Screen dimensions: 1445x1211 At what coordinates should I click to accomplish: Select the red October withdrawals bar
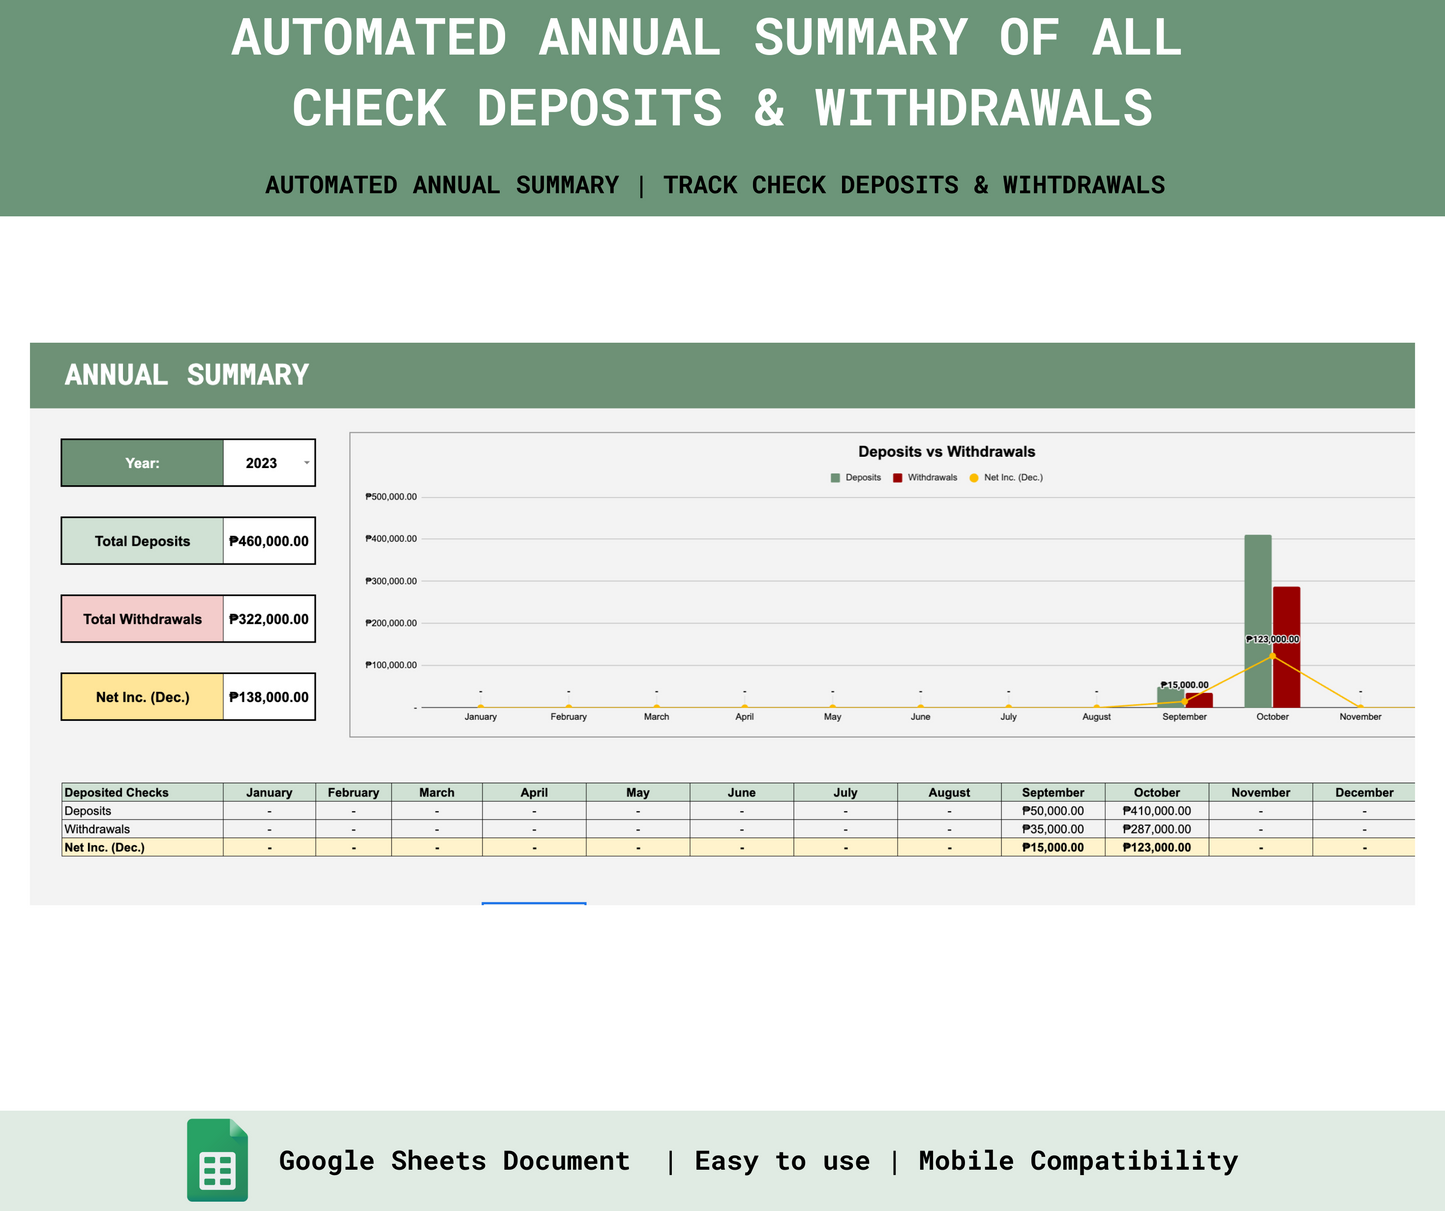(x=1286, y=646)
